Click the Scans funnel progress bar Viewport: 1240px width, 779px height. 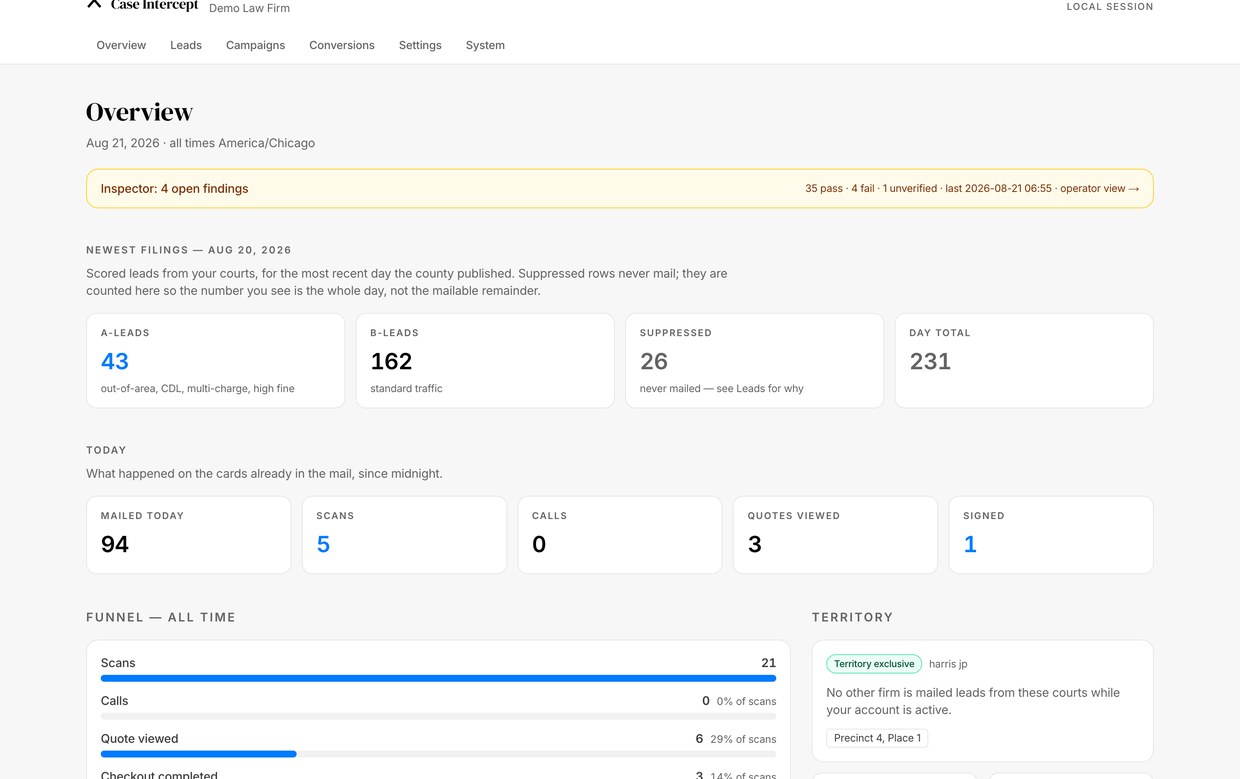[x=438, y=678]
